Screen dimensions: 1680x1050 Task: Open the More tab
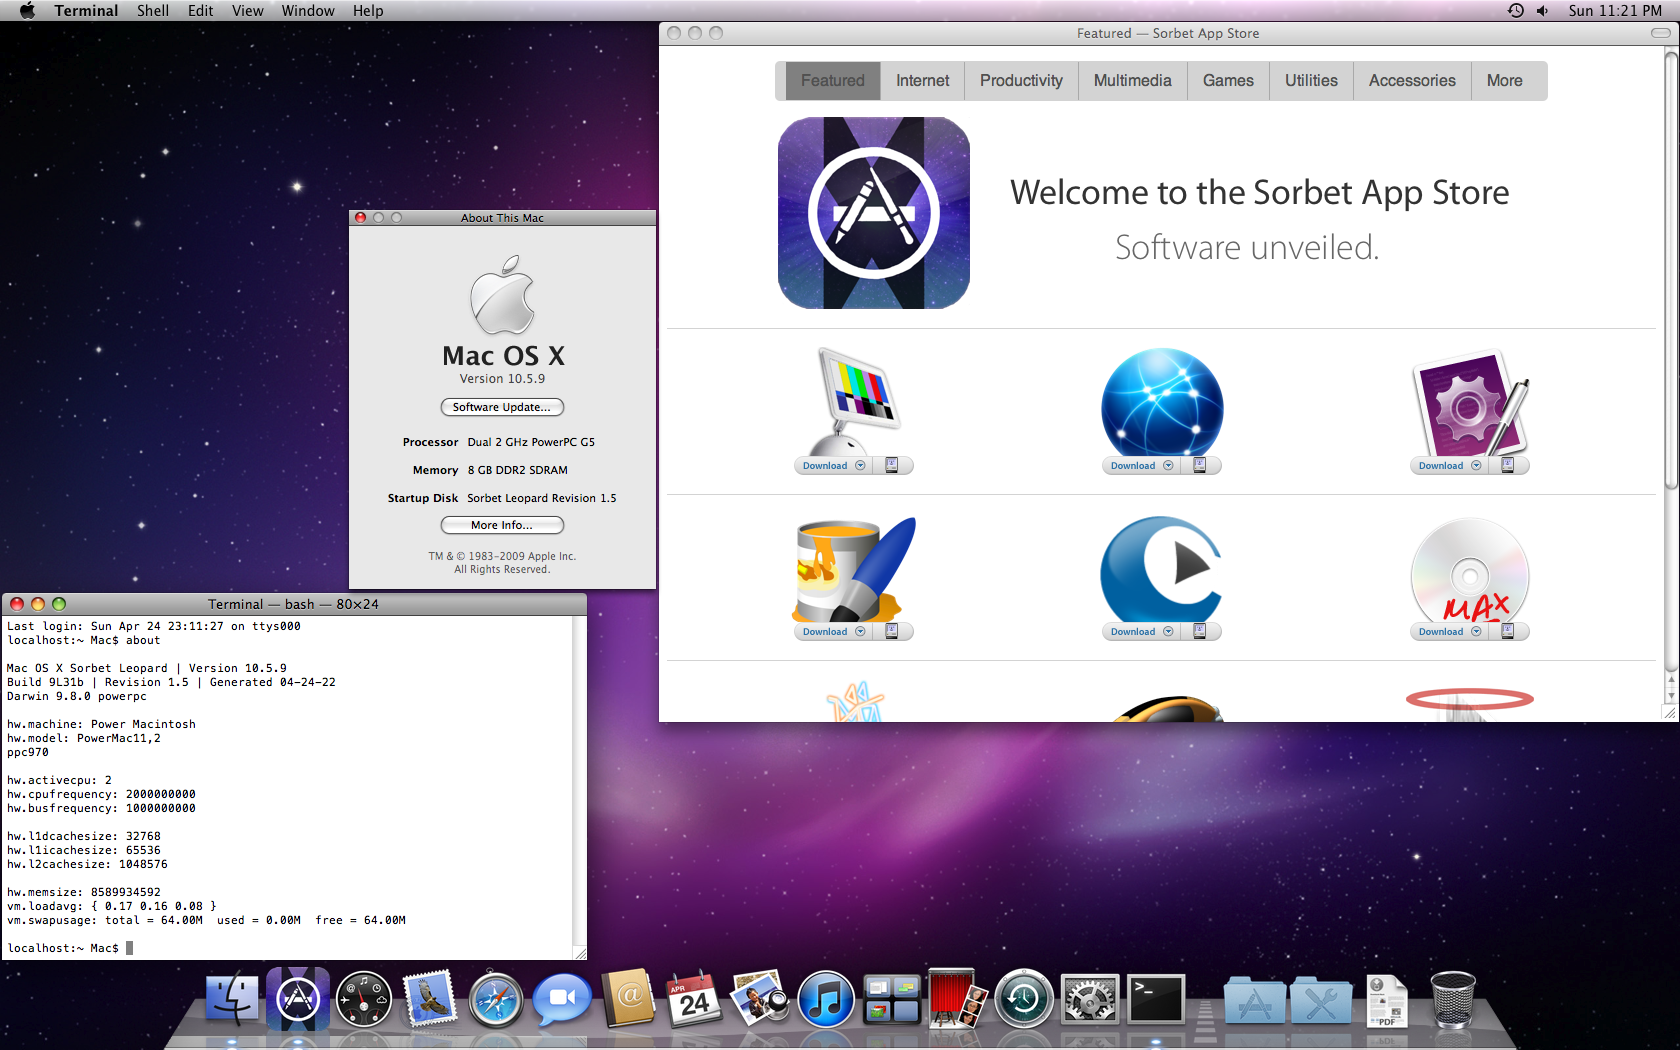pos(1505,81)
